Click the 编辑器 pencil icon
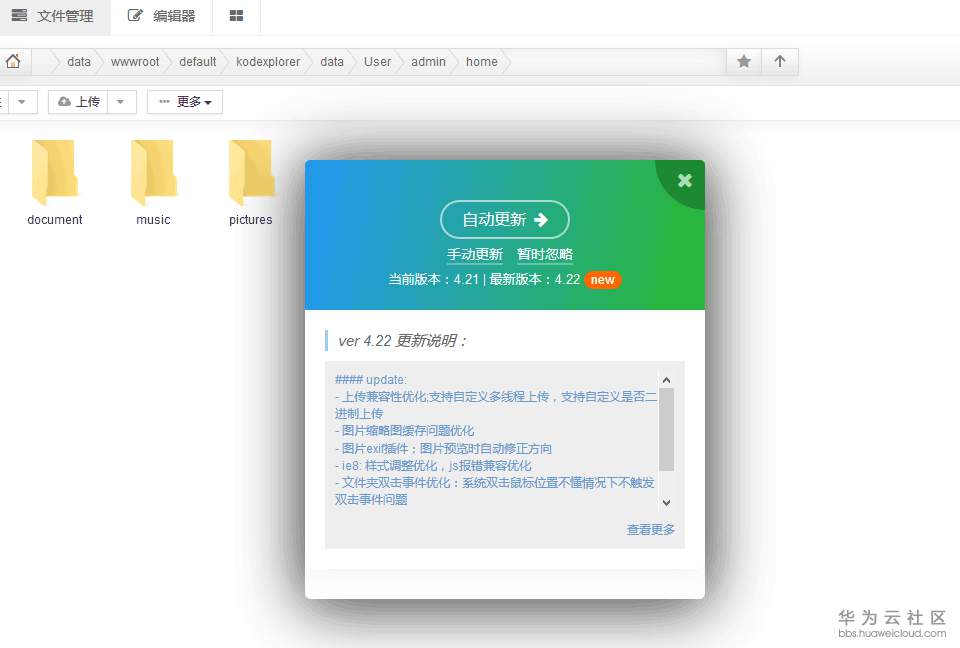The height and width of the screenshot is (648, 960). pos(136,16)
